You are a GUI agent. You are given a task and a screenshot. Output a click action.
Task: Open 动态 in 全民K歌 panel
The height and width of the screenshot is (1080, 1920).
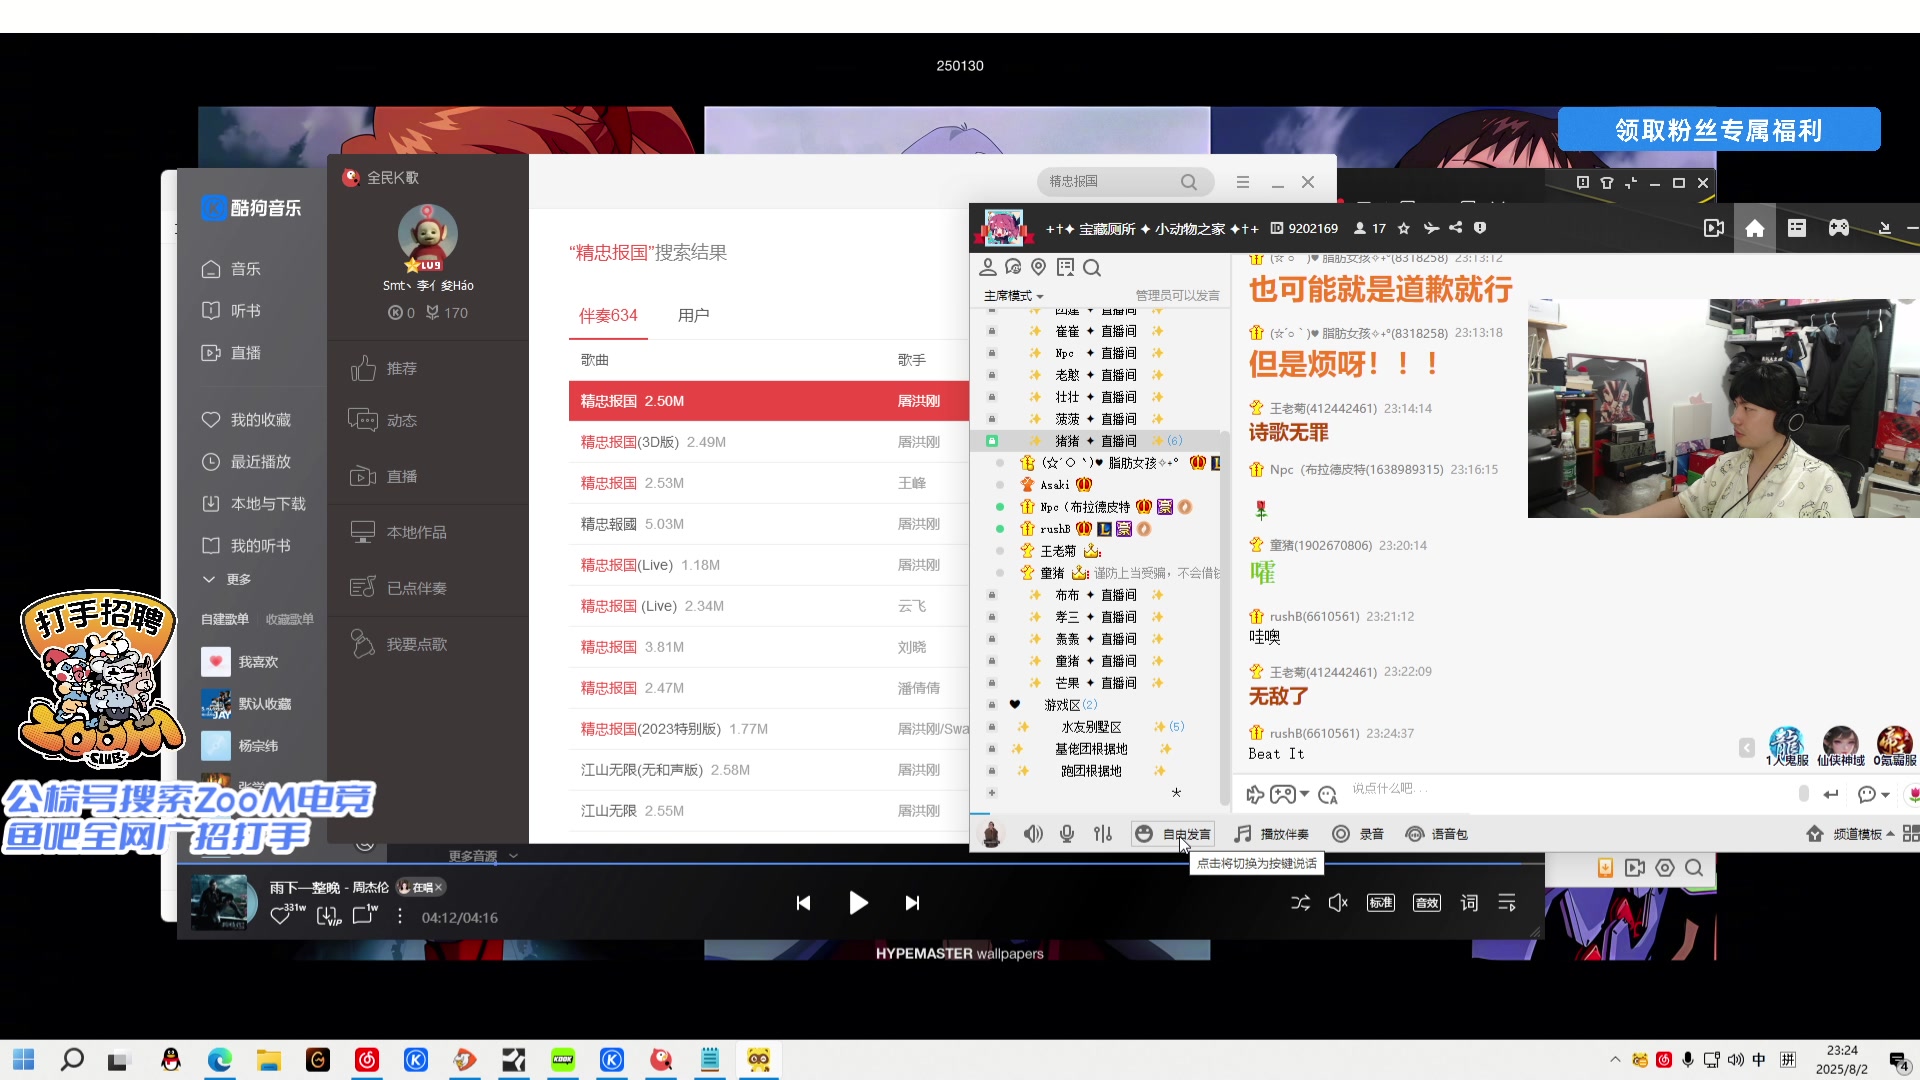(384, 421)
